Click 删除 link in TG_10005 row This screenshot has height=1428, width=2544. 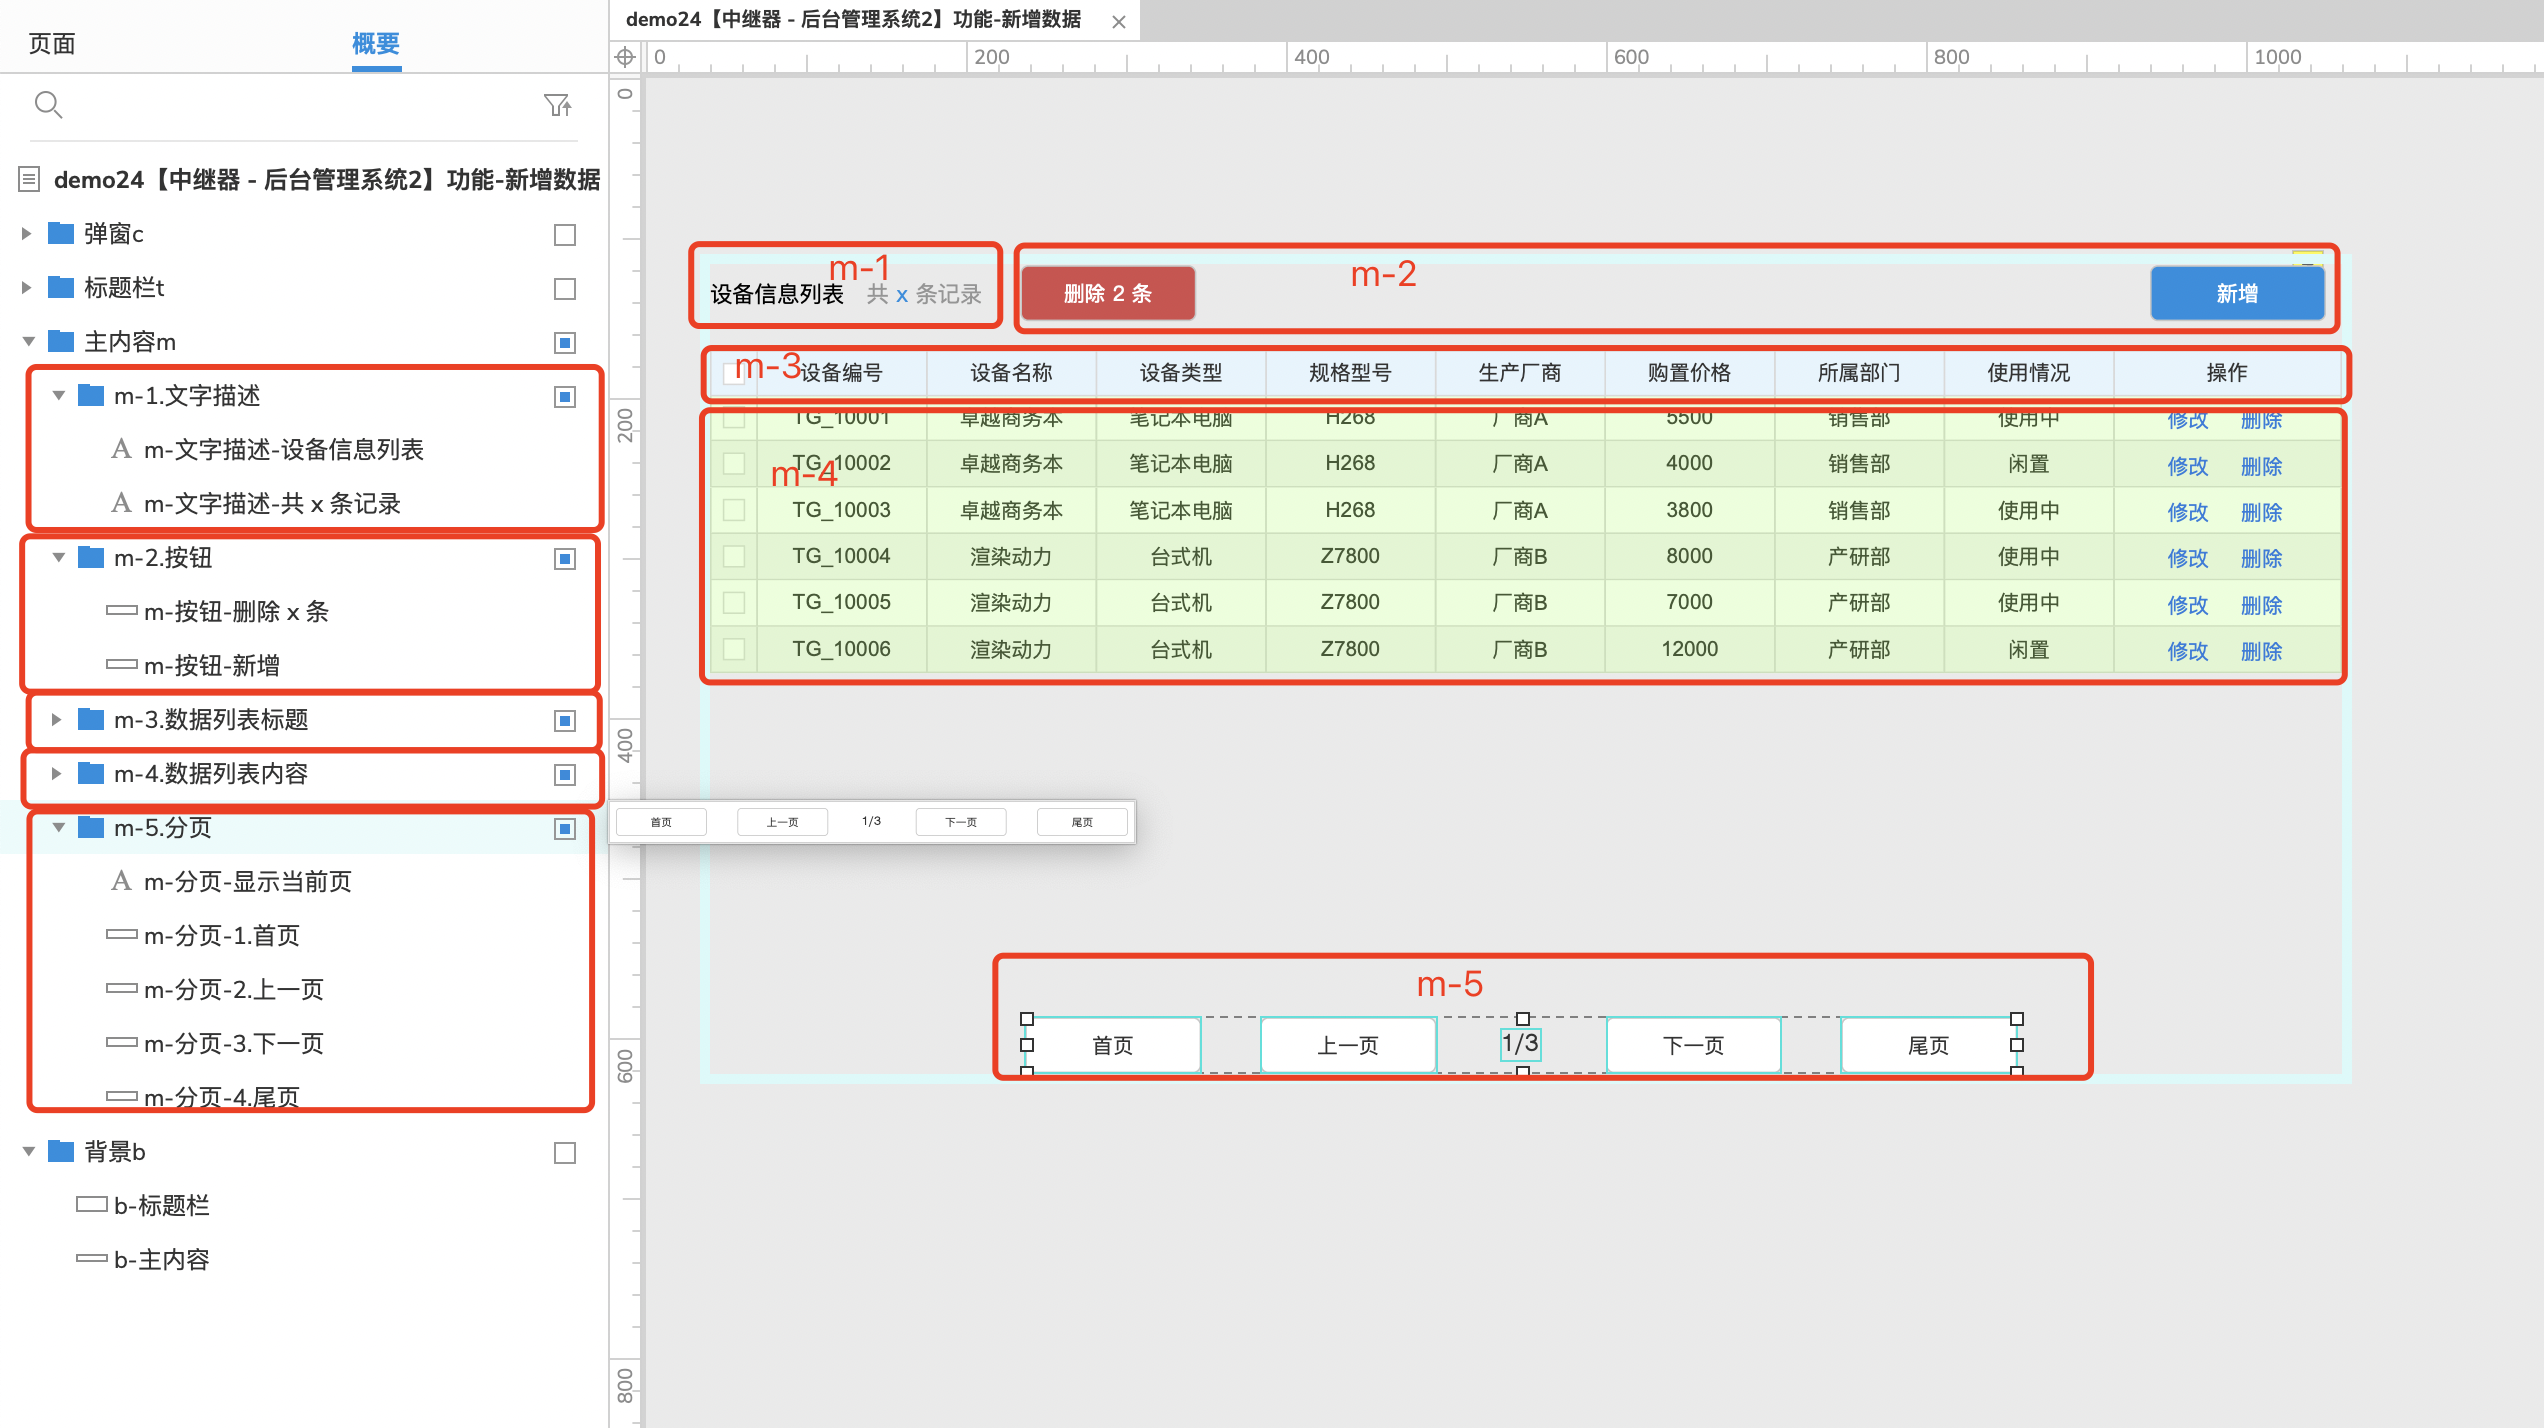[x=2261, y=604]
